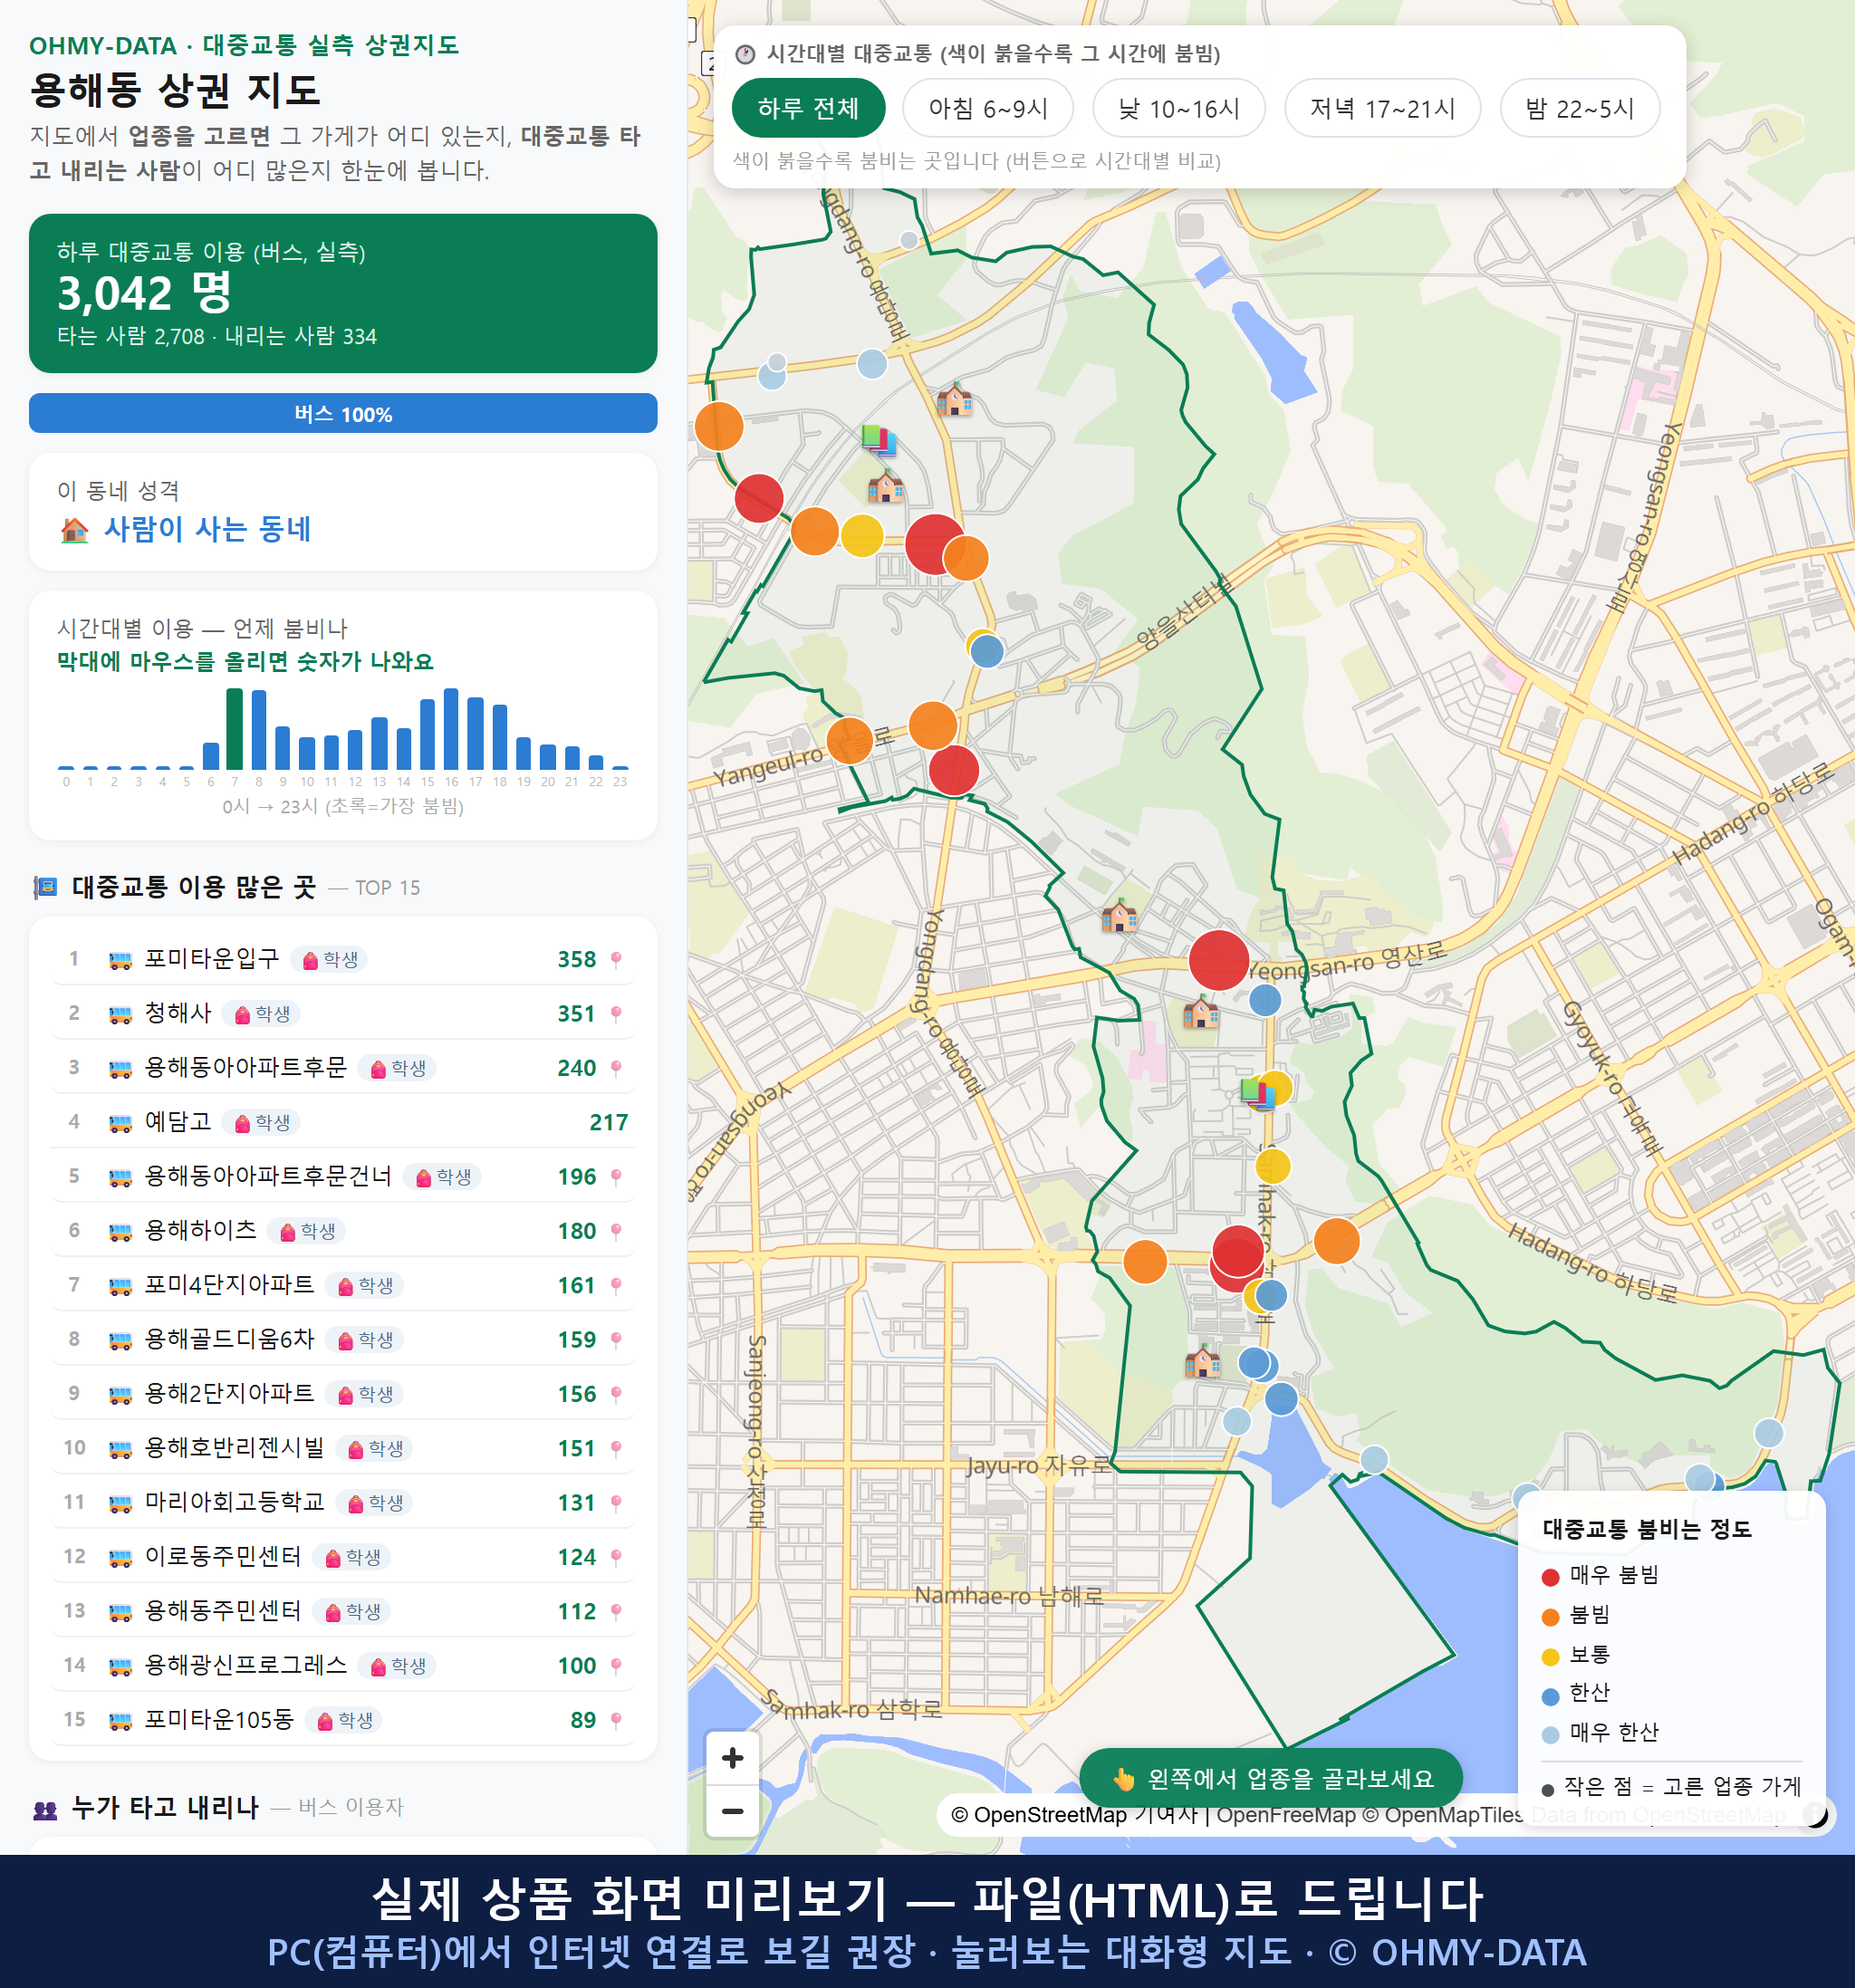Zoom in the map with plus button
This screenshot has height=1988, width=1855.
click(732, 1758)
